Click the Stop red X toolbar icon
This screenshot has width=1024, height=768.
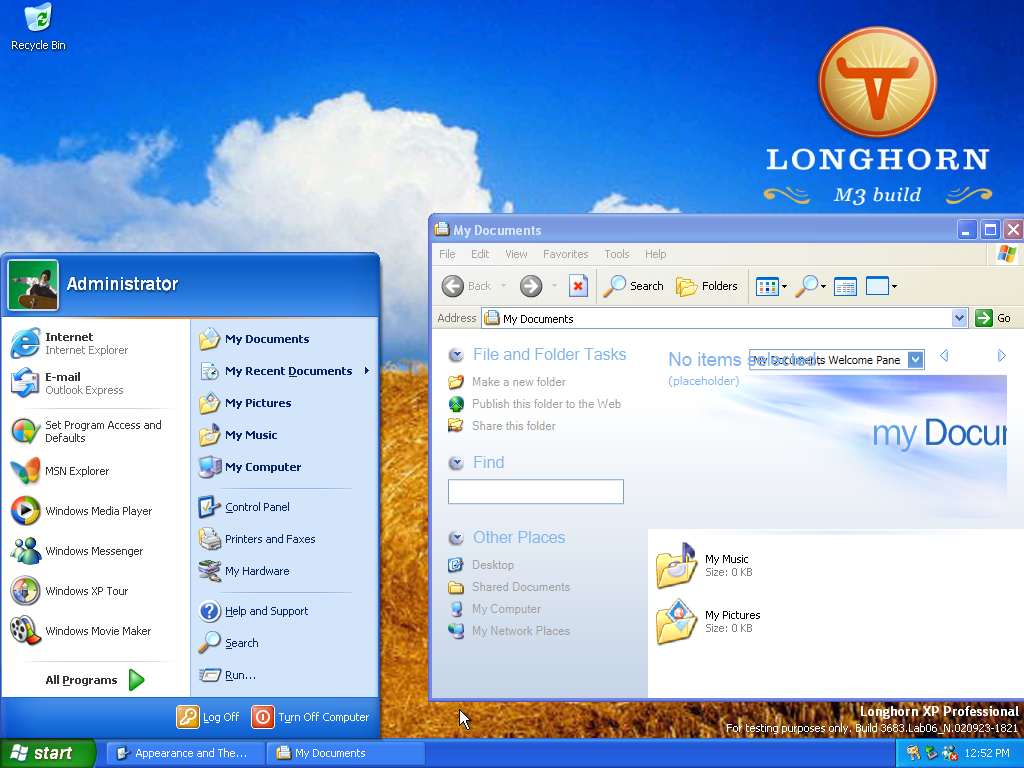tap(578, 286)
